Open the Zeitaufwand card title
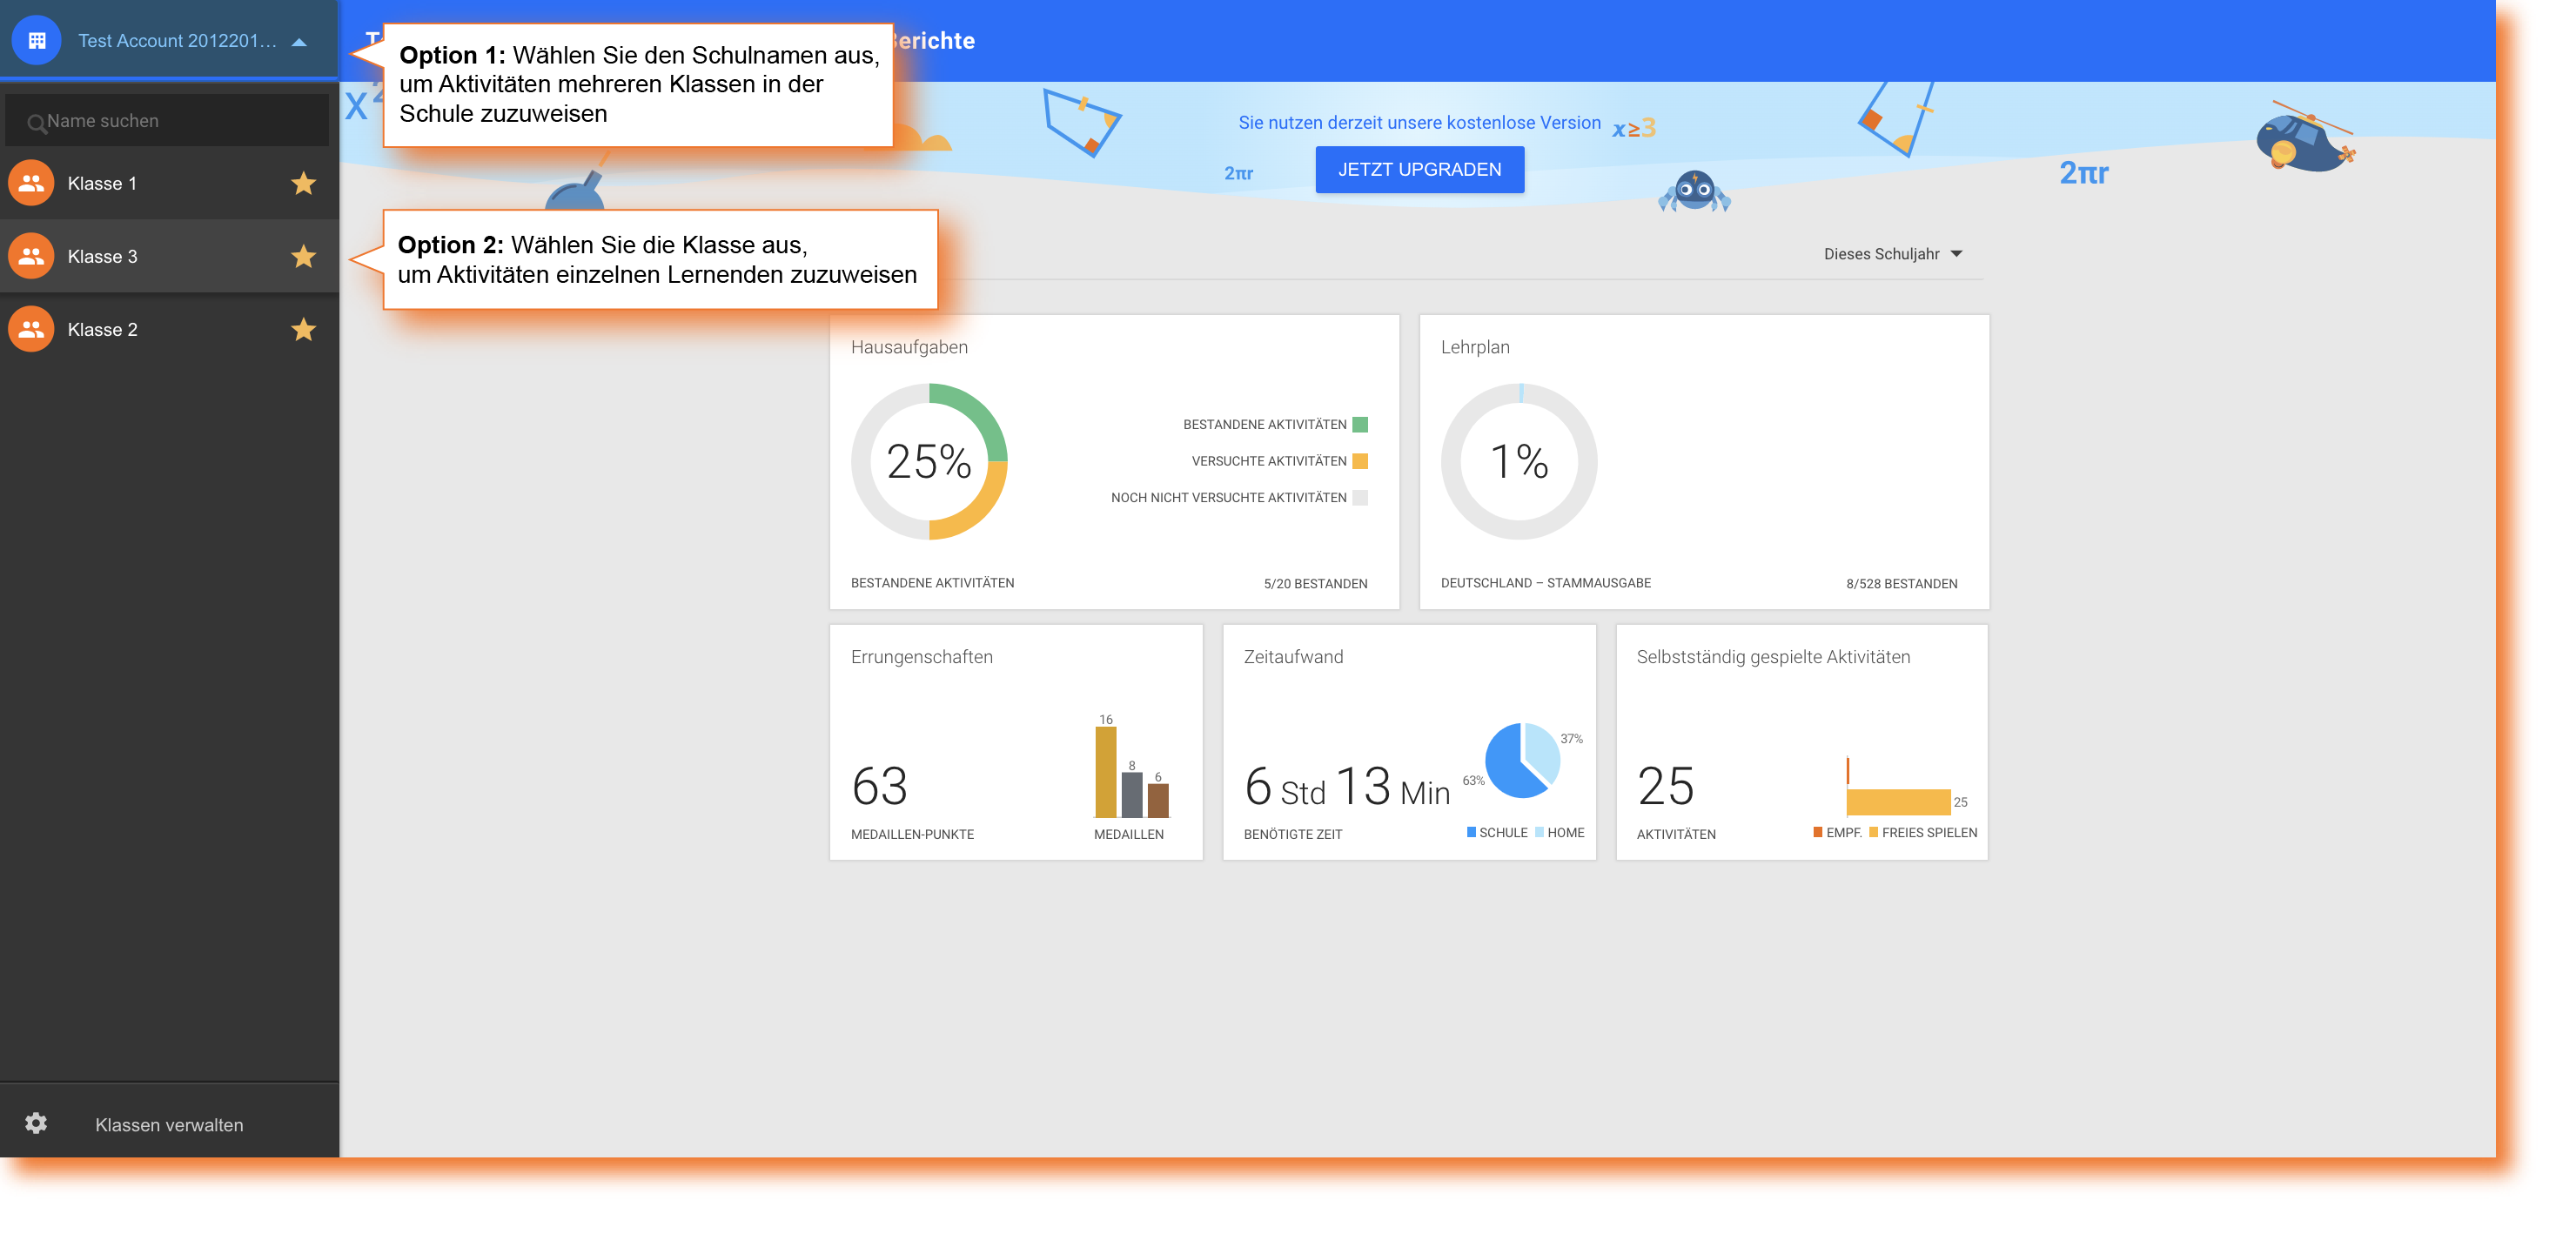2576x1234 pixels. click(1293, 657)
